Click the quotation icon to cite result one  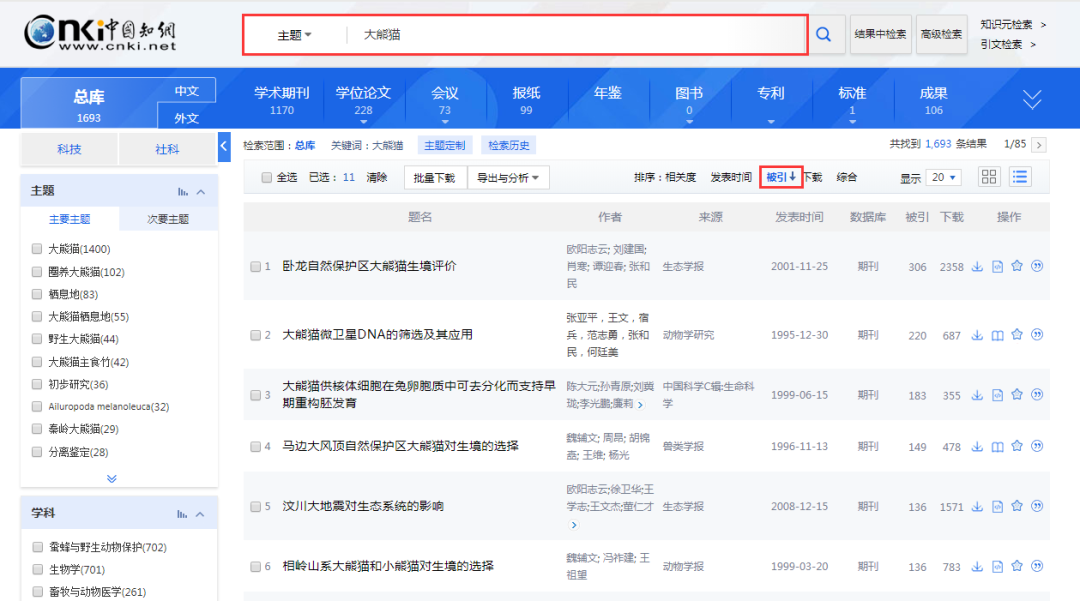click(x=1038, y=266)
